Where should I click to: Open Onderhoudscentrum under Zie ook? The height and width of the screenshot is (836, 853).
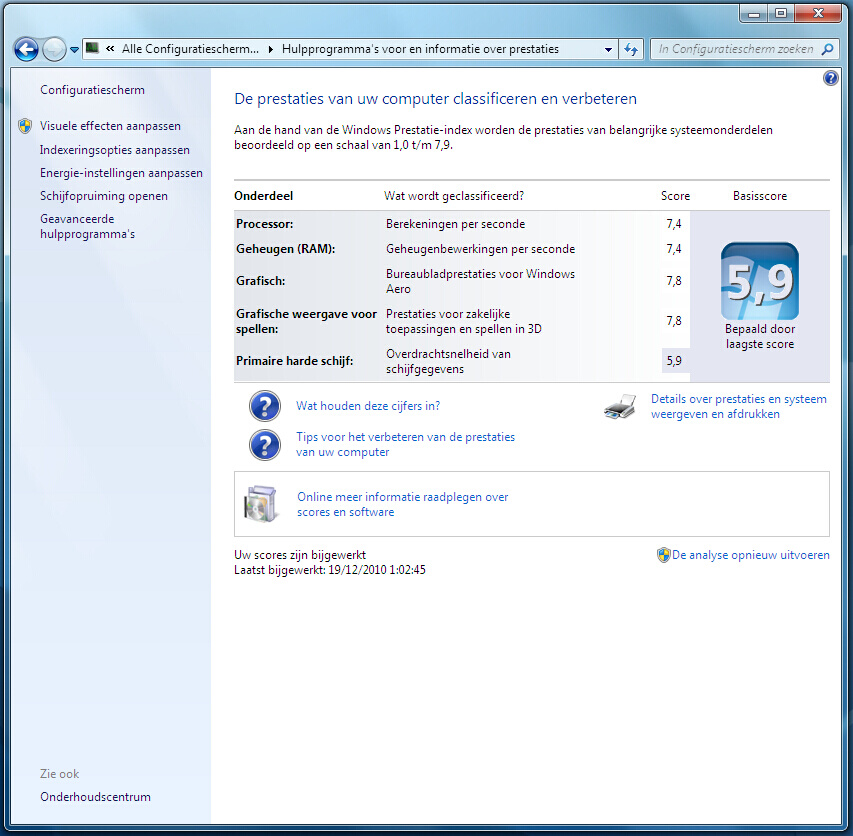95,797
